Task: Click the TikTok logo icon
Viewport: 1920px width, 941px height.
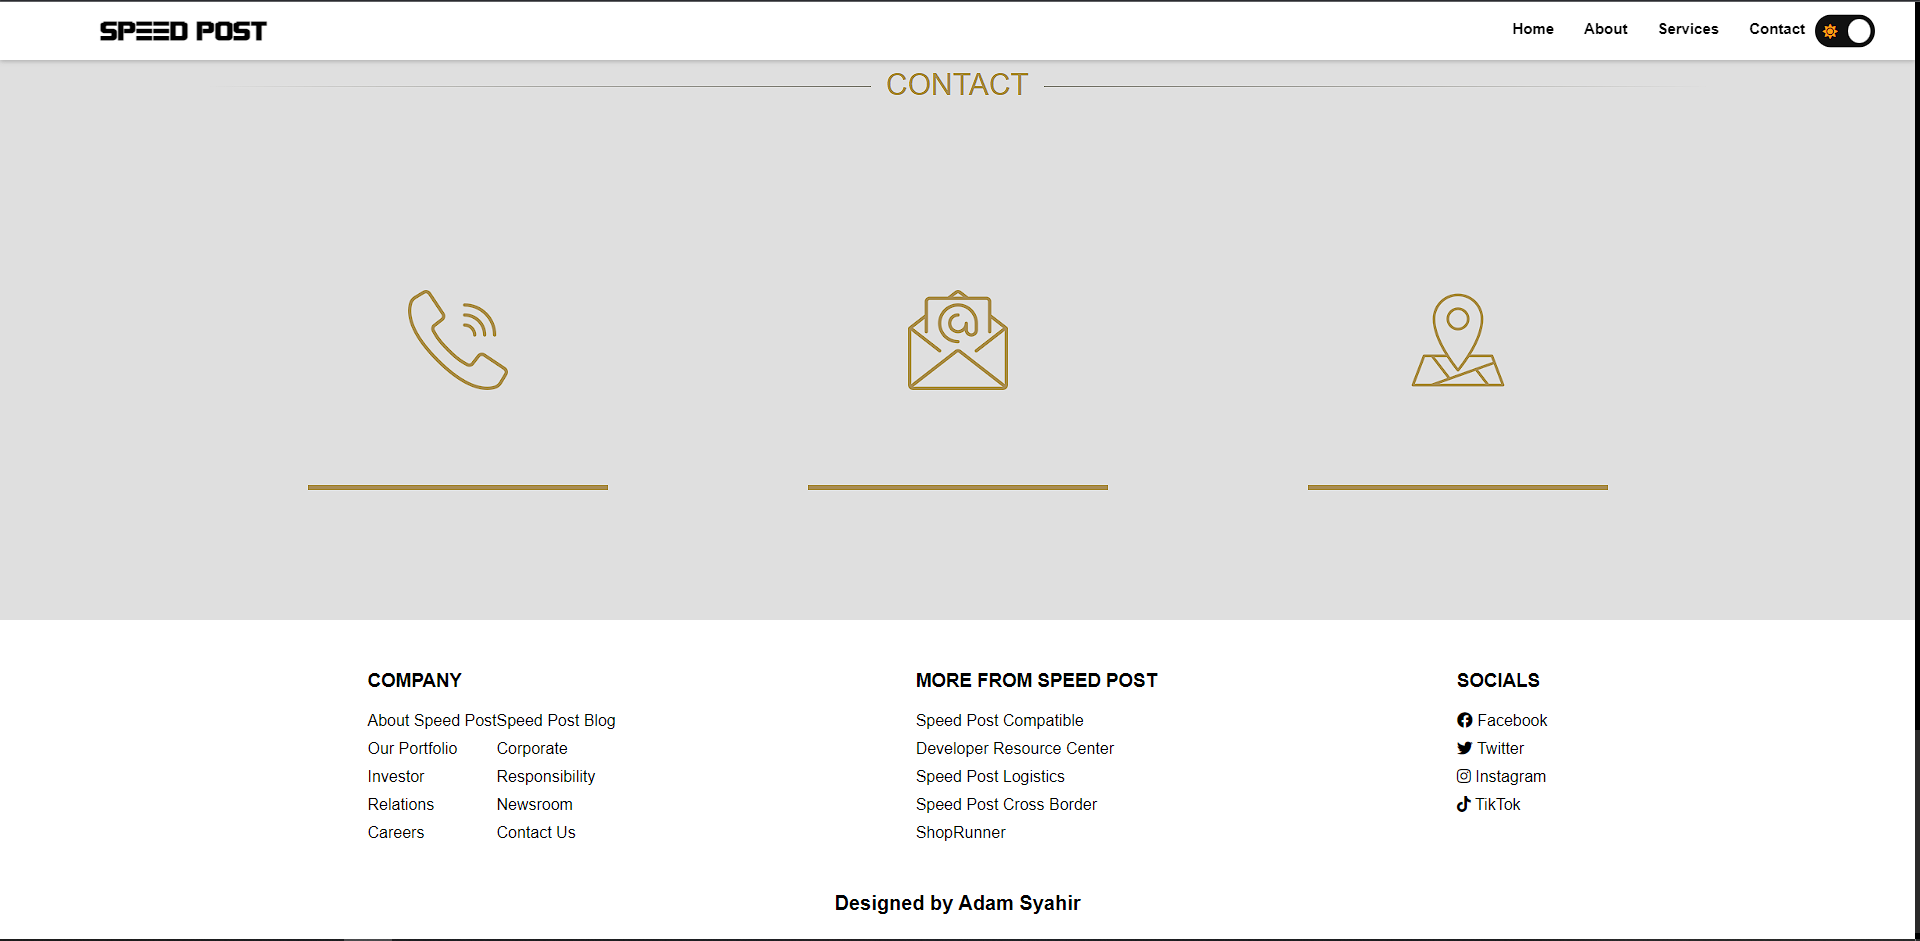Action: click(1463, 804)
